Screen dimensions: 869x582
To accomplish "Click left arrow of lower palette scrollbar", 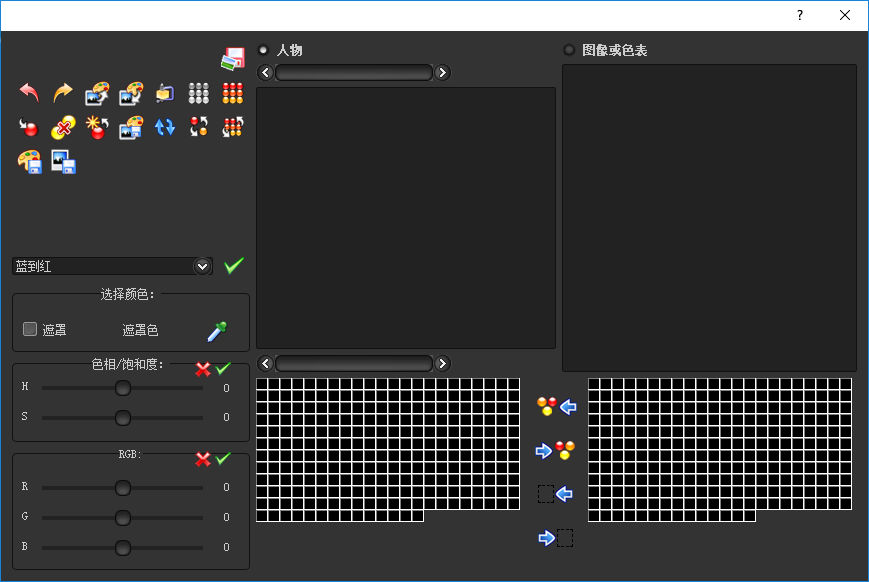I will point(265,364).
